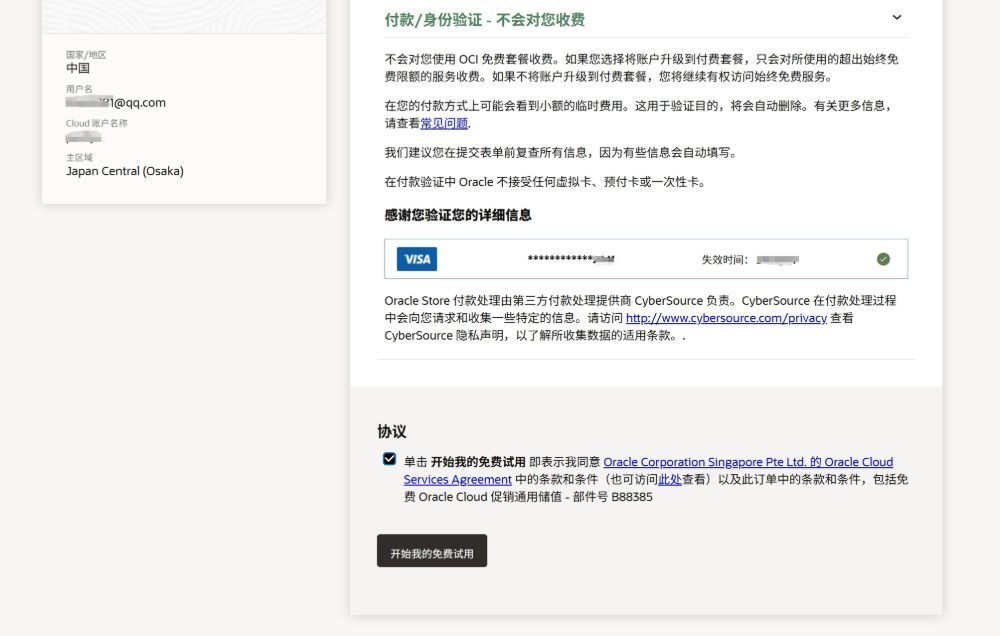This screenshot has height=636, width=1000.
Task: Click the @qq.com username value
Action: tap(115, 102)
